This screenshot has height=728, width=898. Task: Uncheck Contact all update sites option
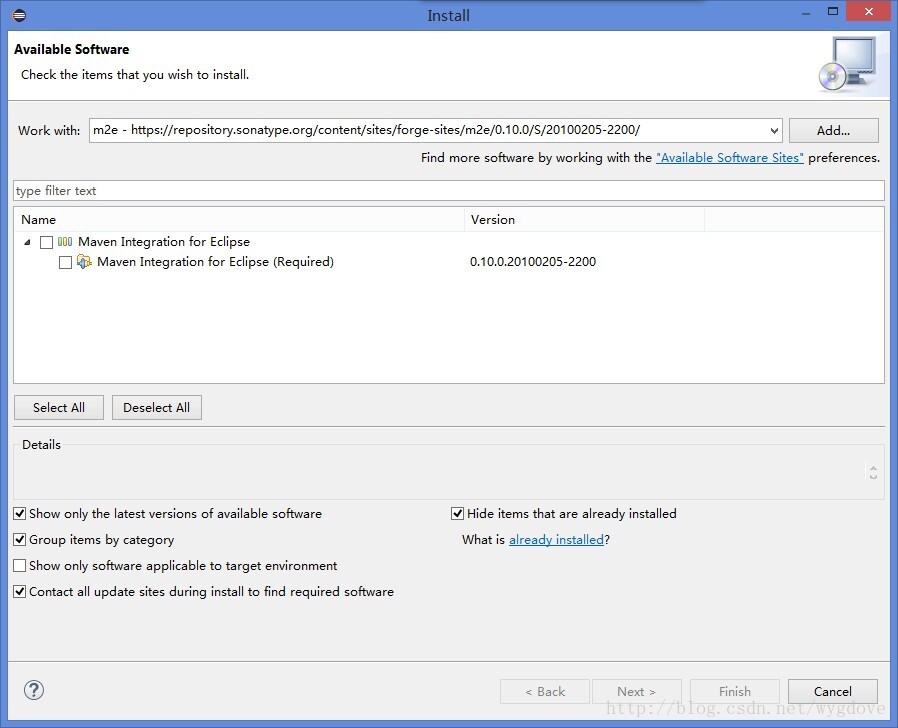point(20,592)
